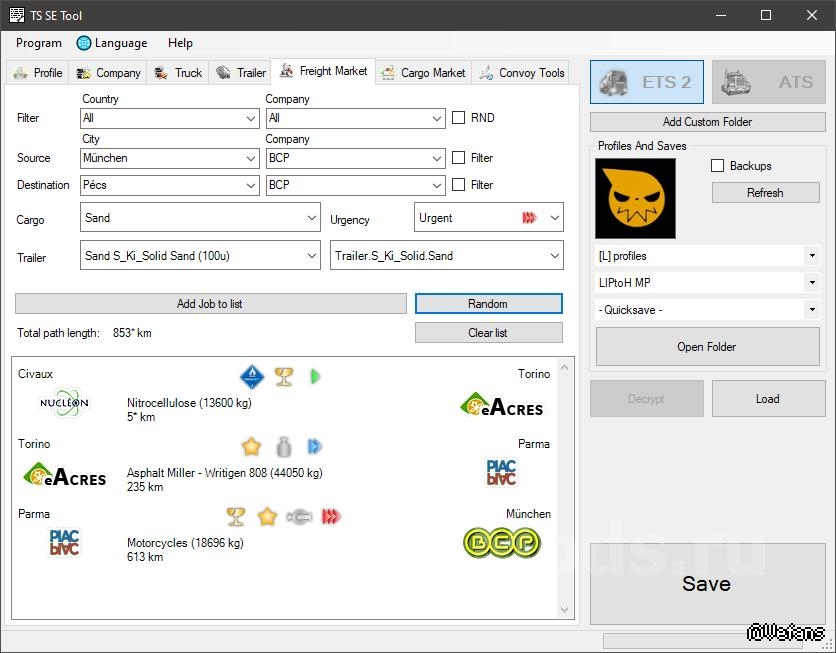Click the weight icon on Torino job
This screenshot has height=653, width=836.
284,447
